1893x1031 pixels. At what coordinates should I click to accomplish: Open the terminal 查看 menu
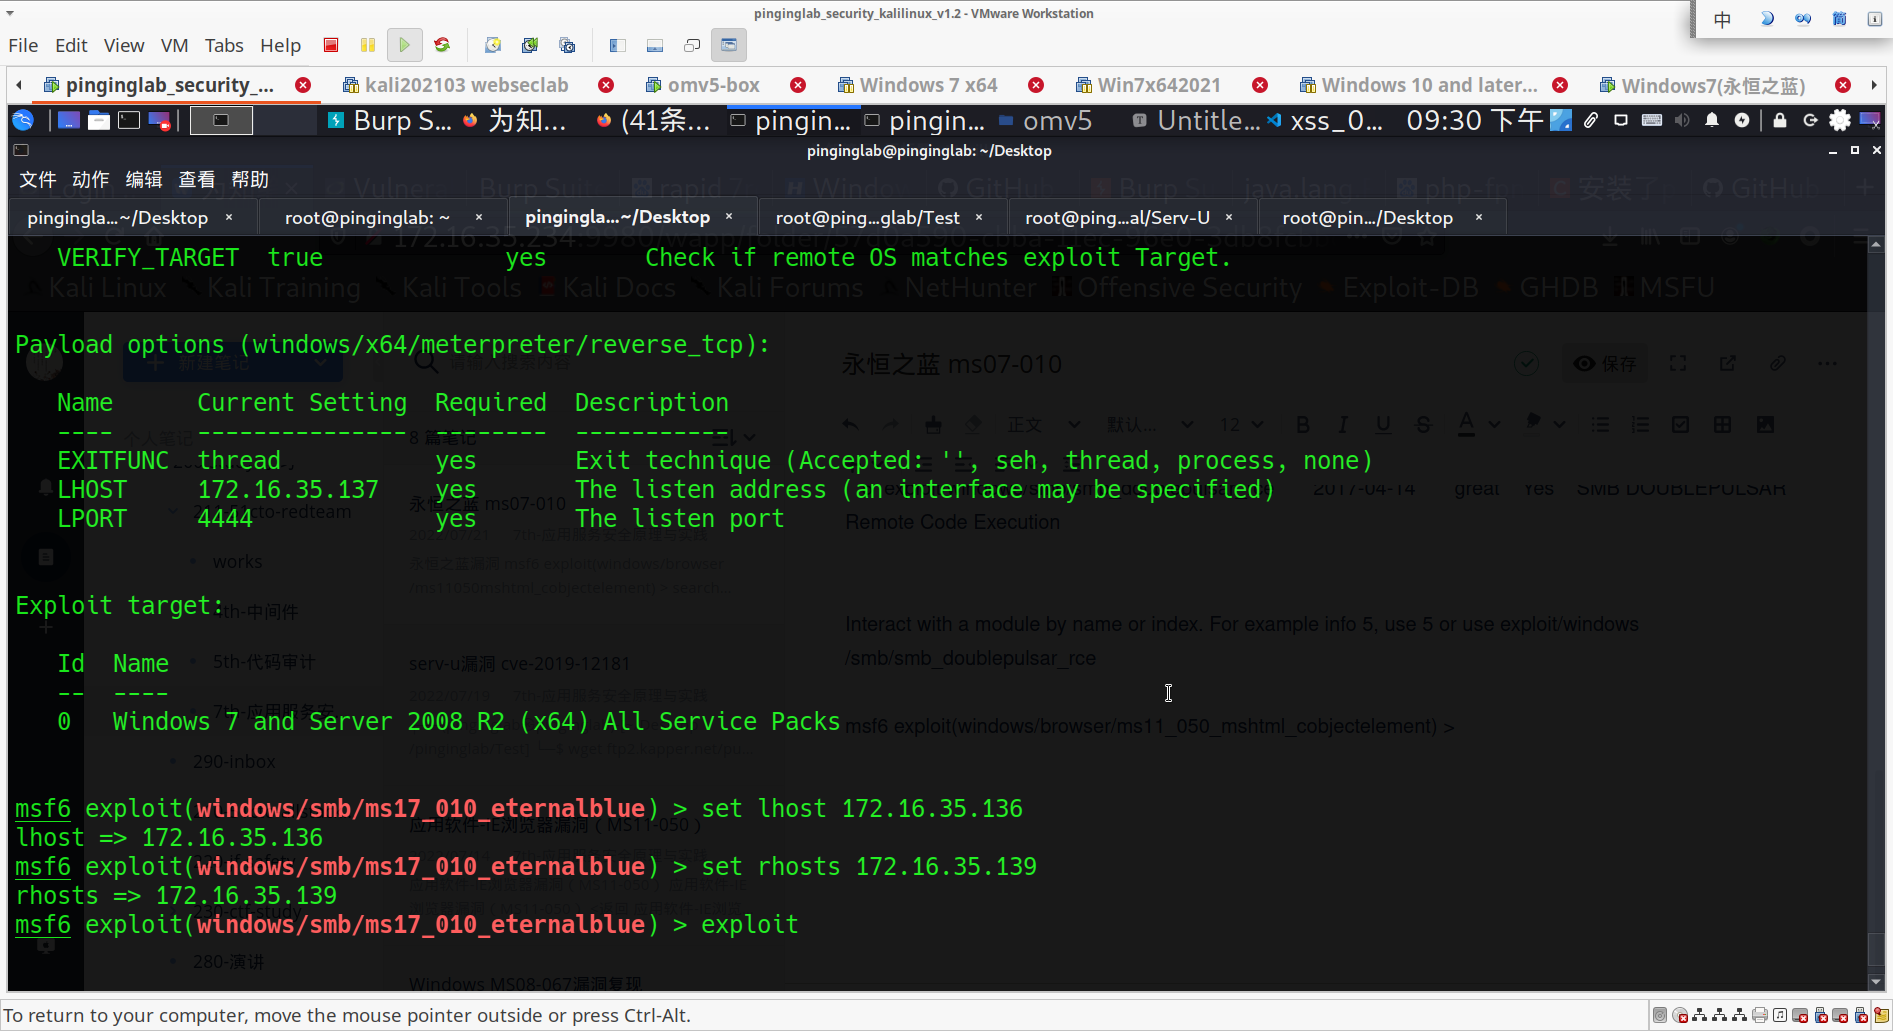[197, 180]
